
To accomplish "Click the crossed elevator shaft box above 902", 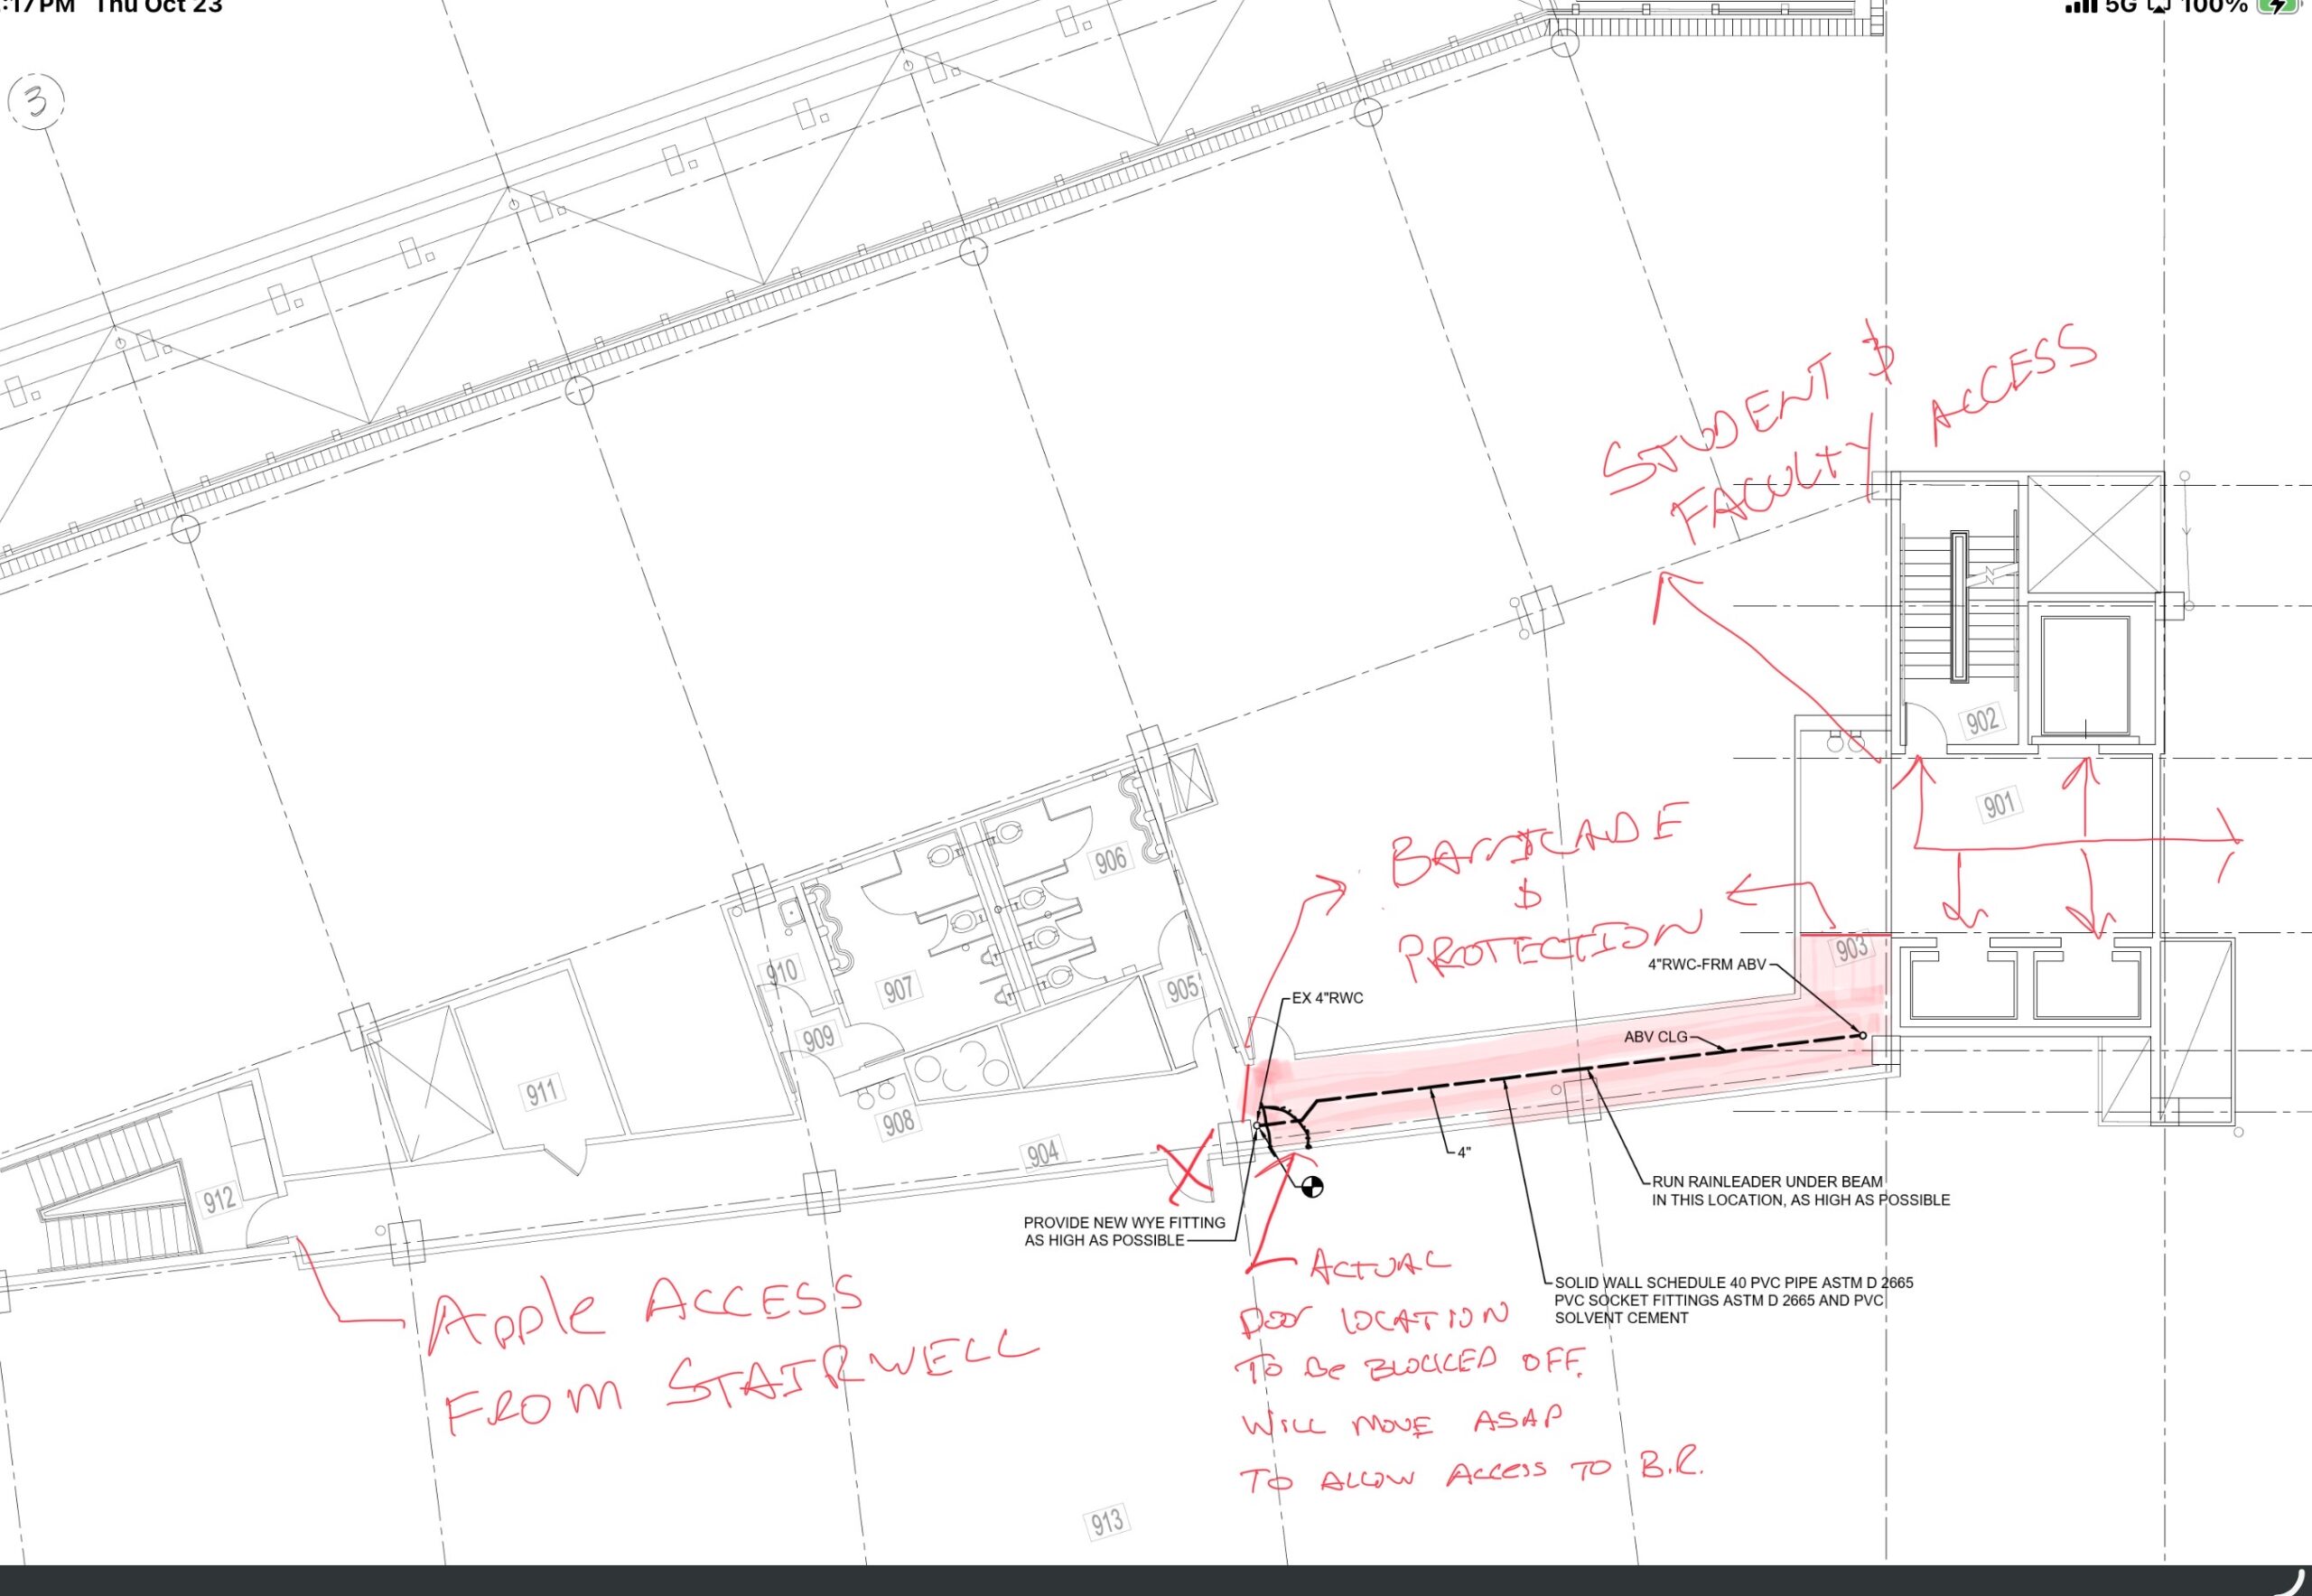I will (2094, 535).
